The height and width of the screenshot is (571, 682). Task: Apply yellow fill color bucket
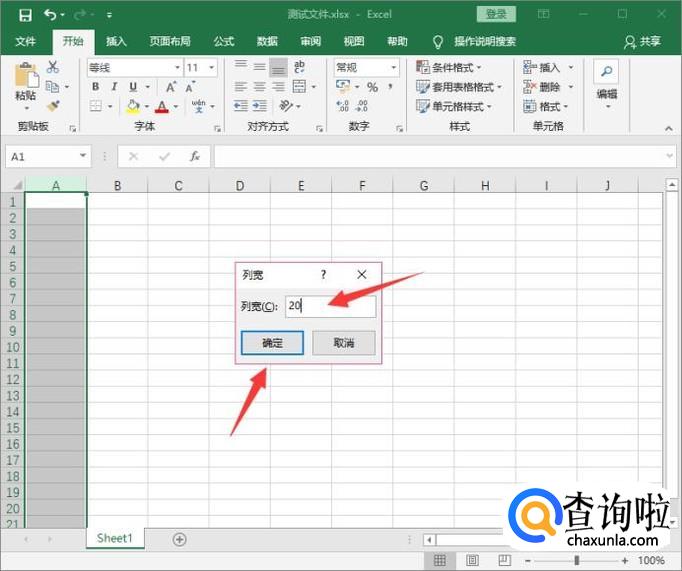133,107
